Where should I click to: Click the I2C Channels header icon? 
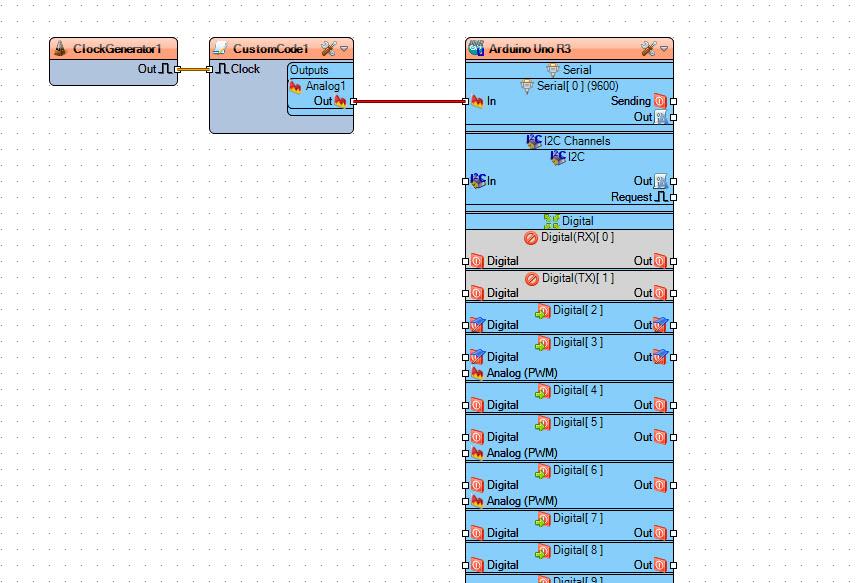[534, 141]
